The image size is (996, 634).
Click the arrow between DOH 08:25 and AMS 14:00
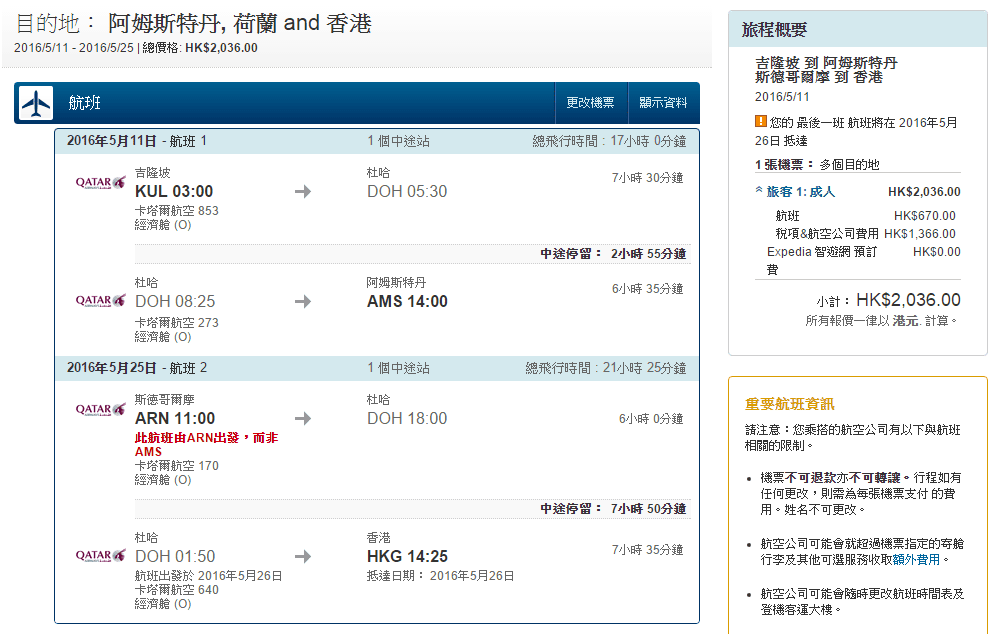pyautogui.click(x=303, y=301)
